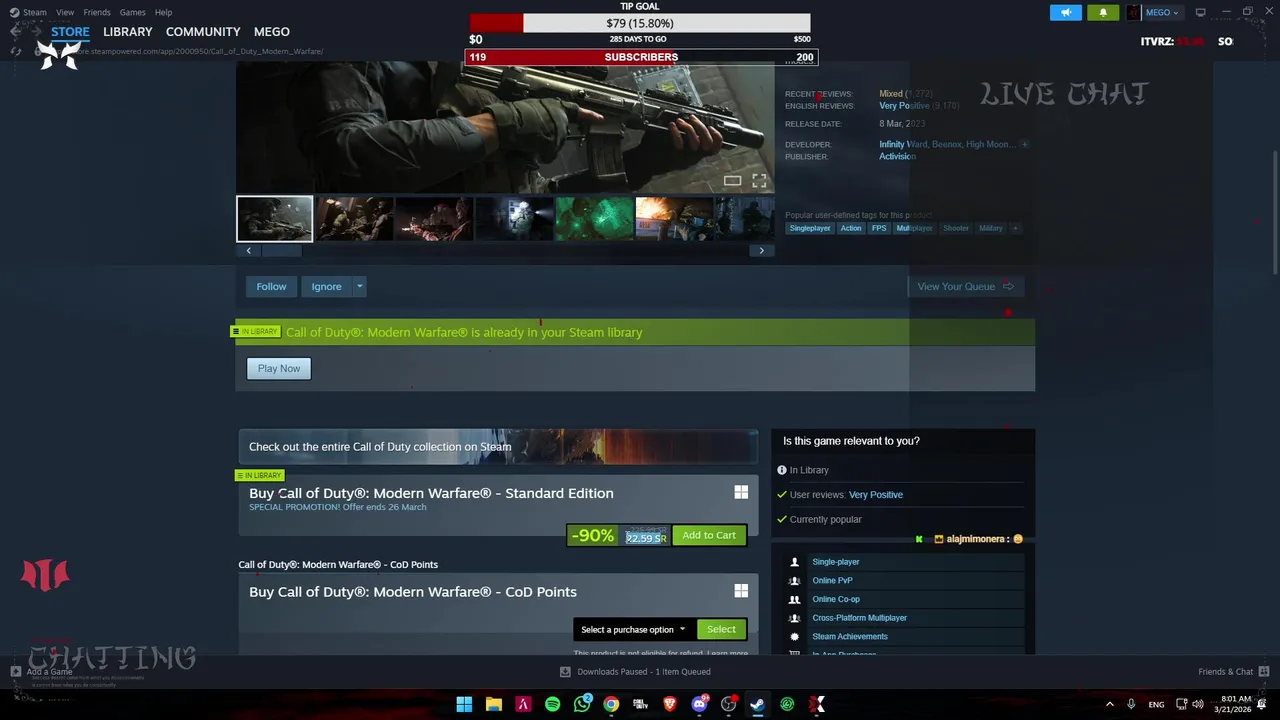Open the Friends menu
1280x720 pixels.
click(97, 12)
